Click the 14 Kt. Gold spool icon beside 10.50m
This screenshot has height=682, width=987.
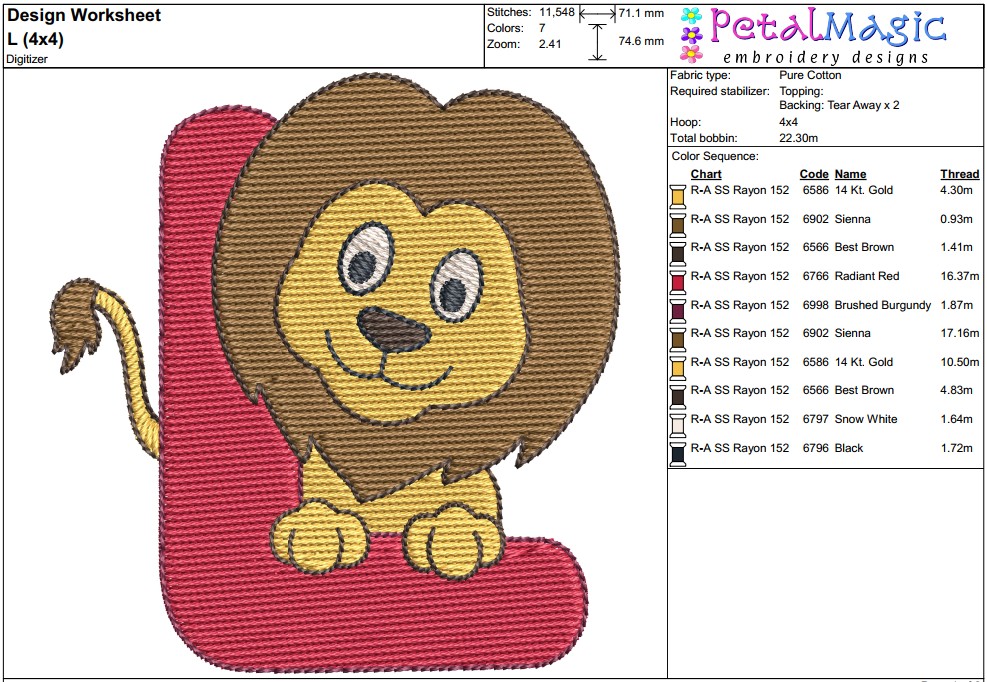click(678, 367)
